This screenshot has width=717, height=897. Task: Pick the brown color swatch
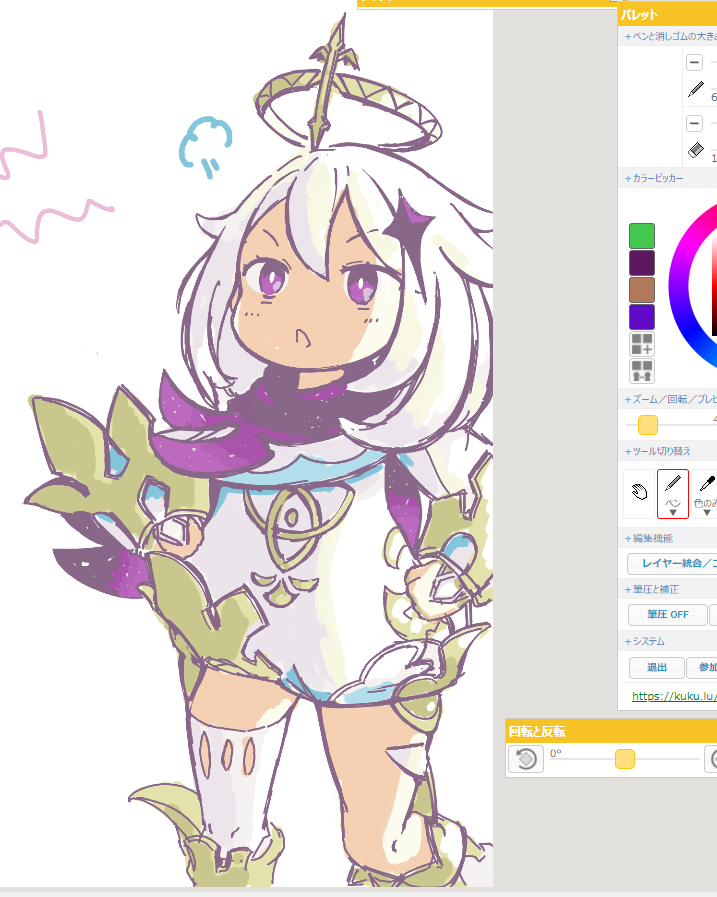[x=641, y=289]
